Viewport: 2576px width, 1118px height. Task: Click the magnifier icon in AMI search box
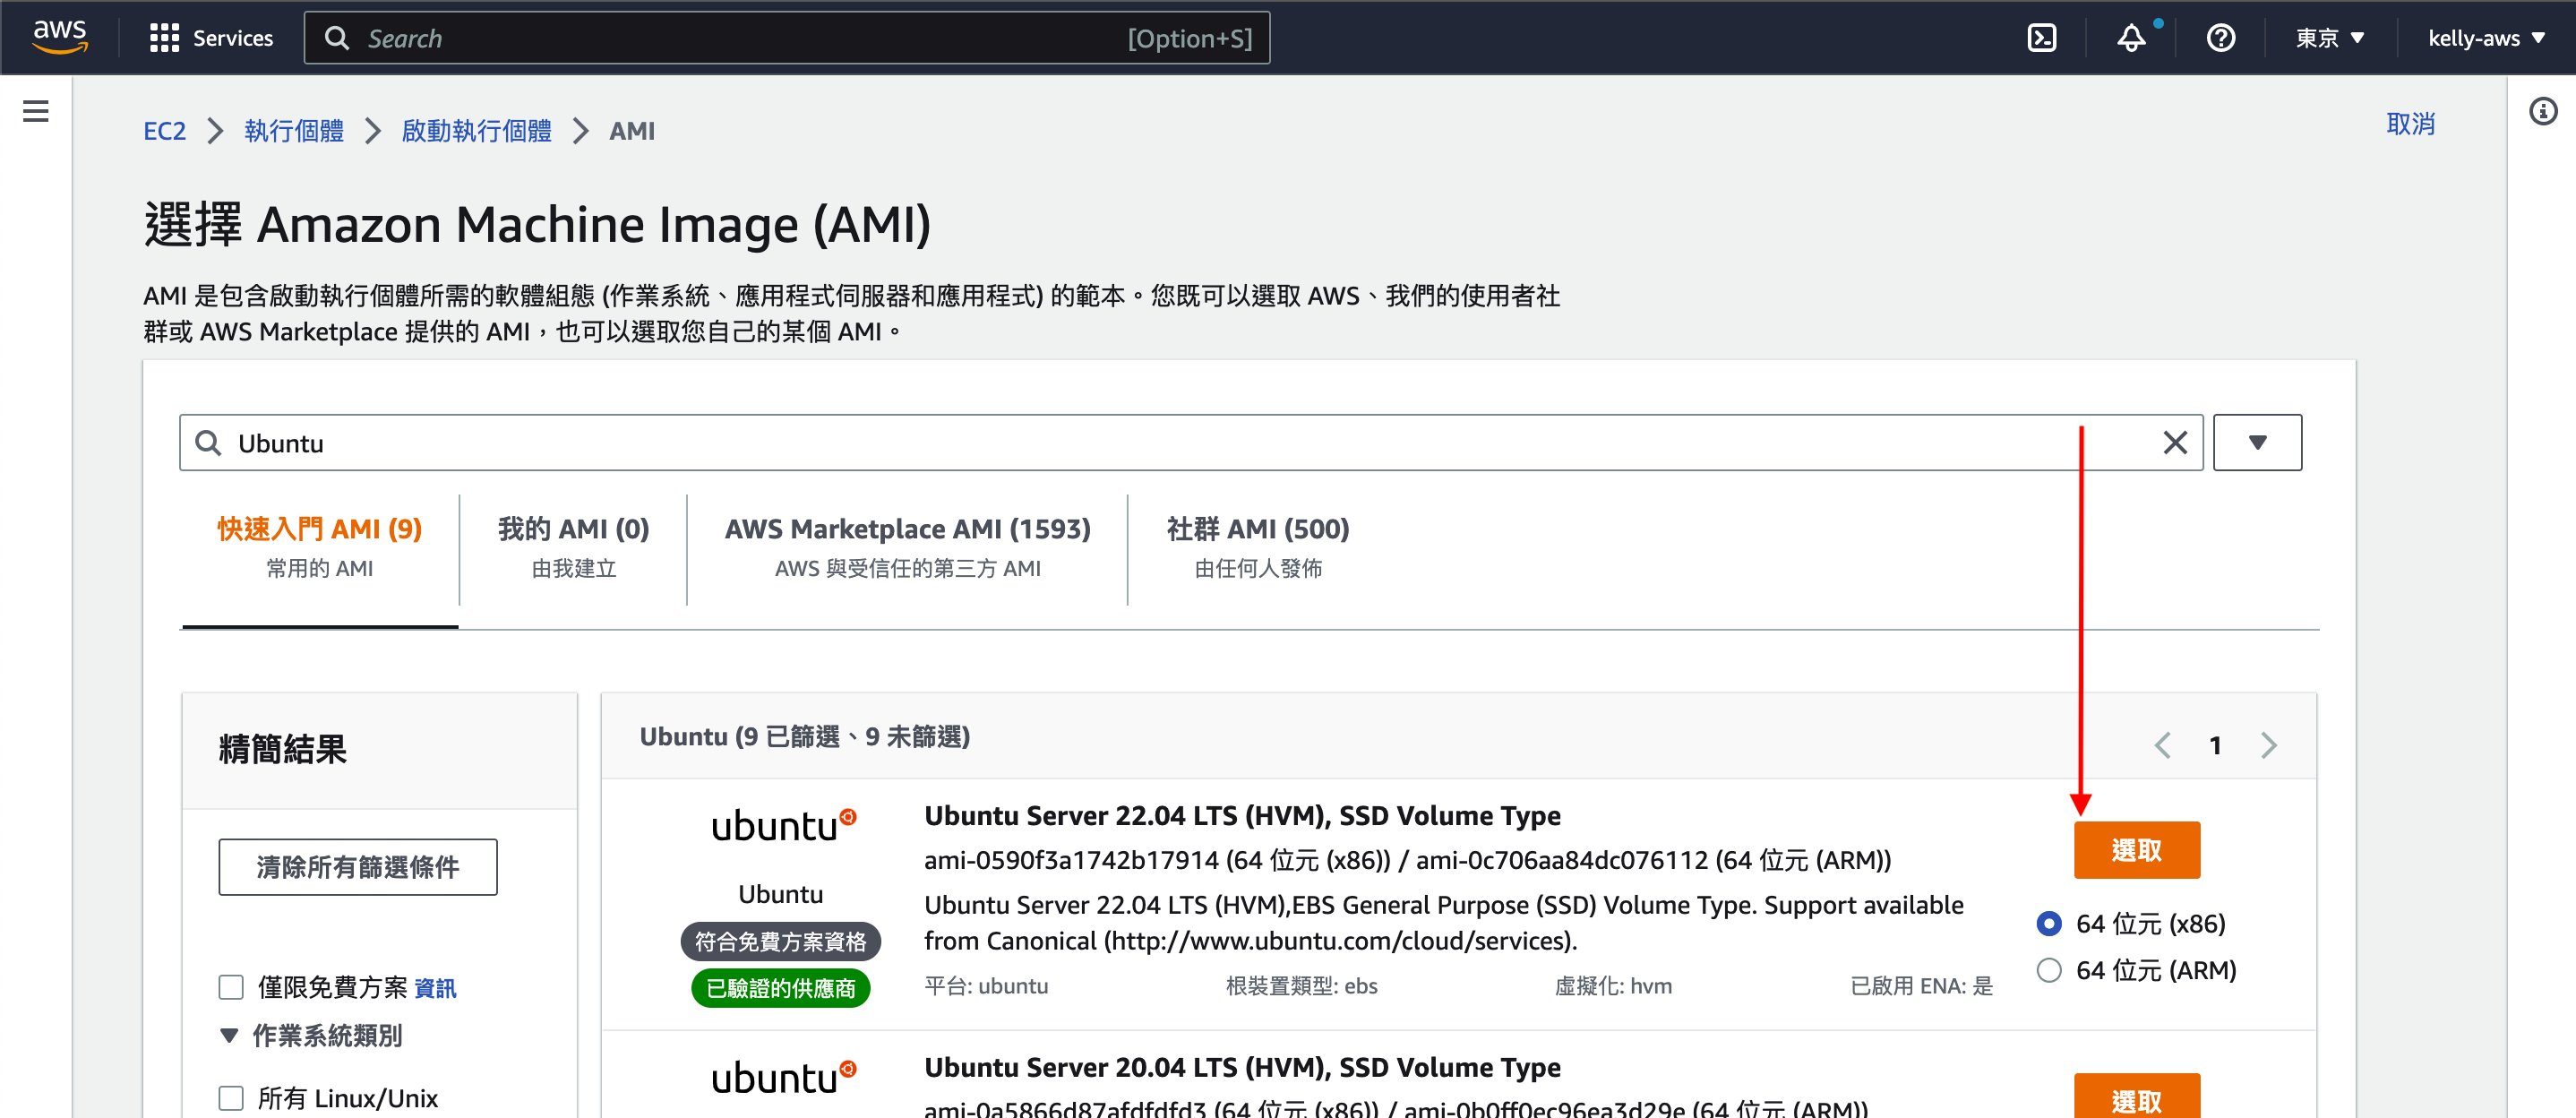[208, 443]
